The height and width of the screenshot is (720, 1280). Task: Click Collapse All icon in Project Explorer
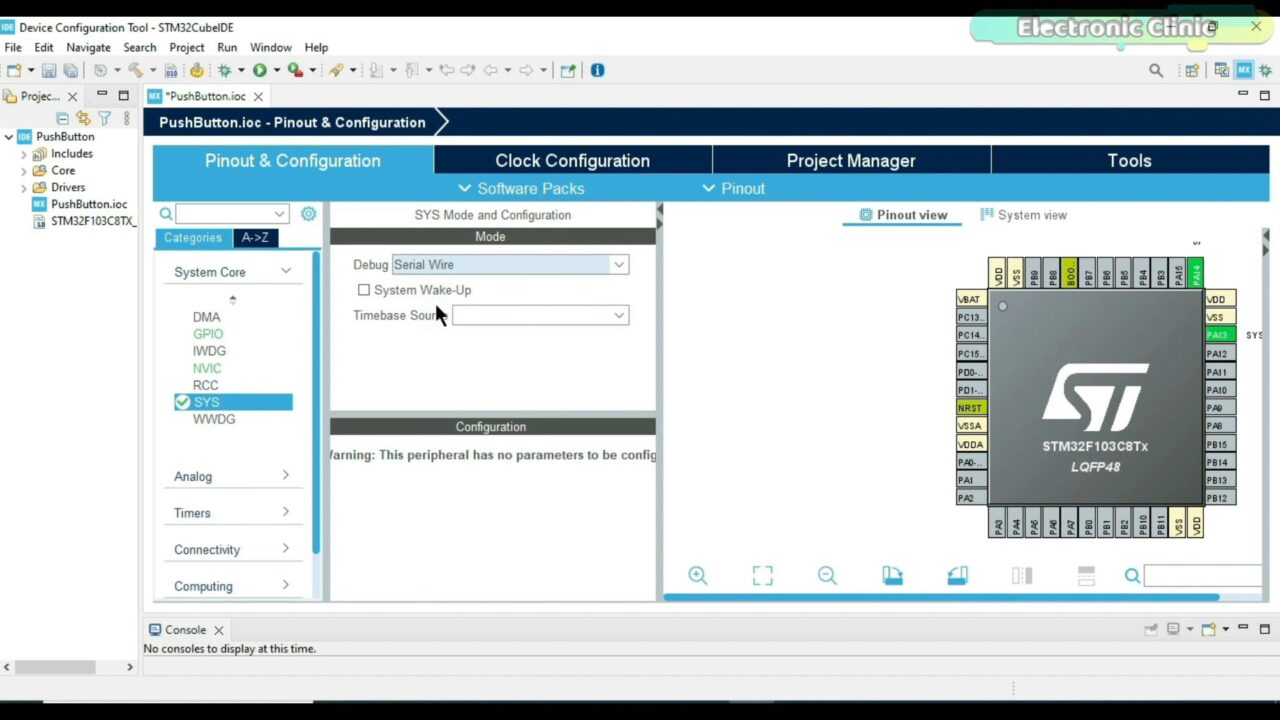62,118
